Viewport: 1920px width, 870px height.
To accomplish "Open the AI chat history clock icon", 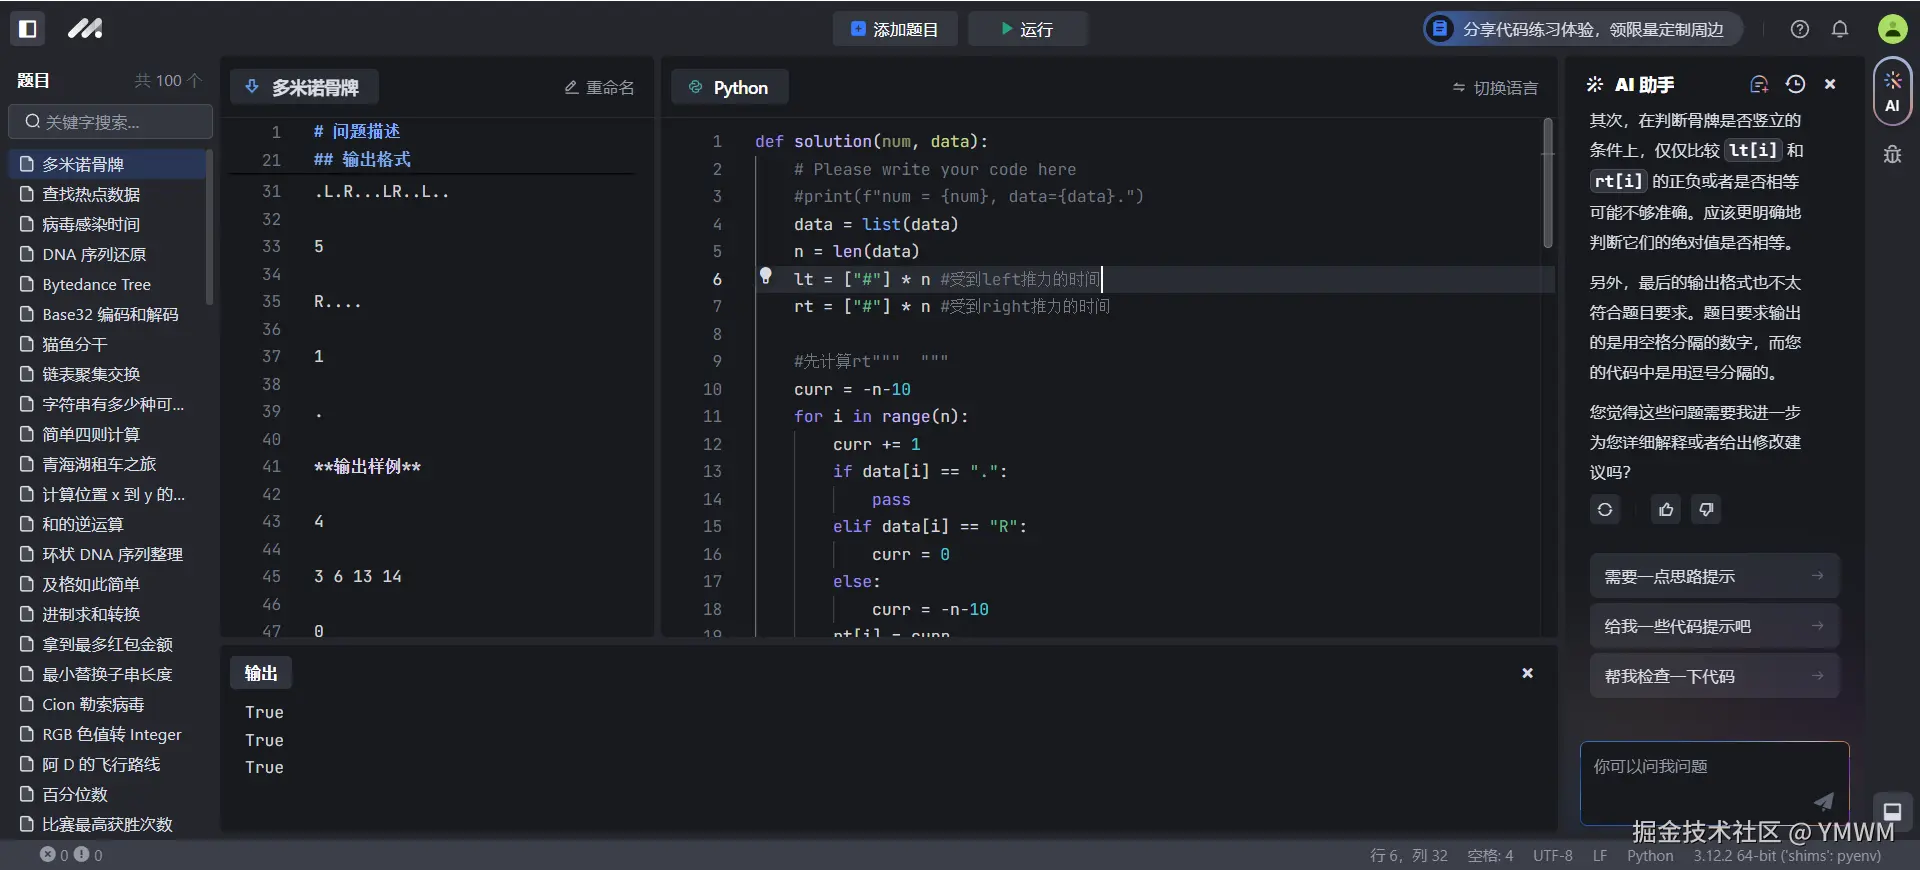I will coord(1795,84).
